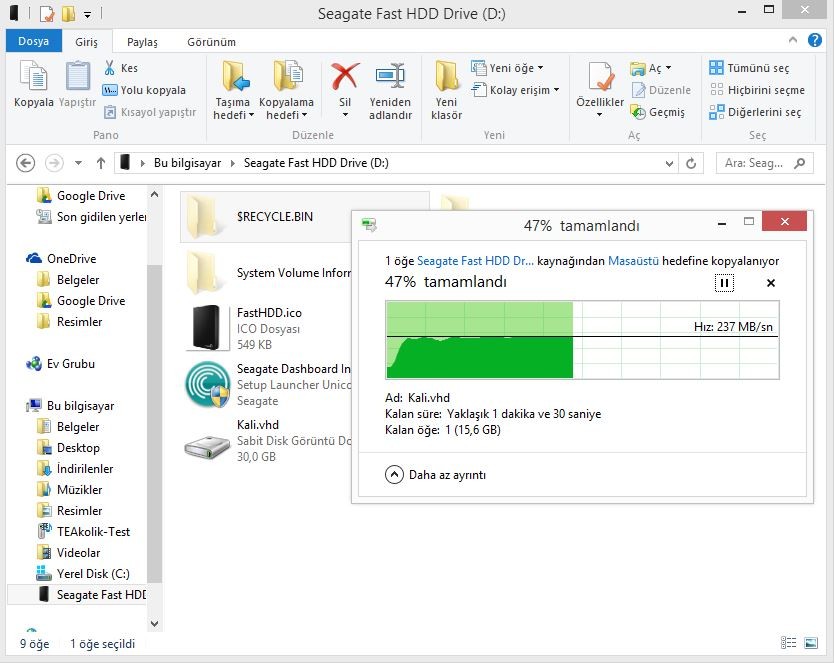Select FastHDD.ico file

pos(269,328)
